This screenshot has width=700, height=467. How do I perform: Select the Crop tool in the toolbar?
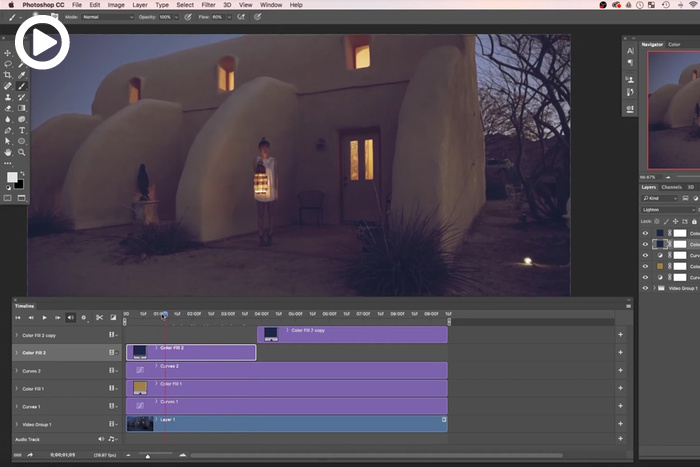point(8,75)
